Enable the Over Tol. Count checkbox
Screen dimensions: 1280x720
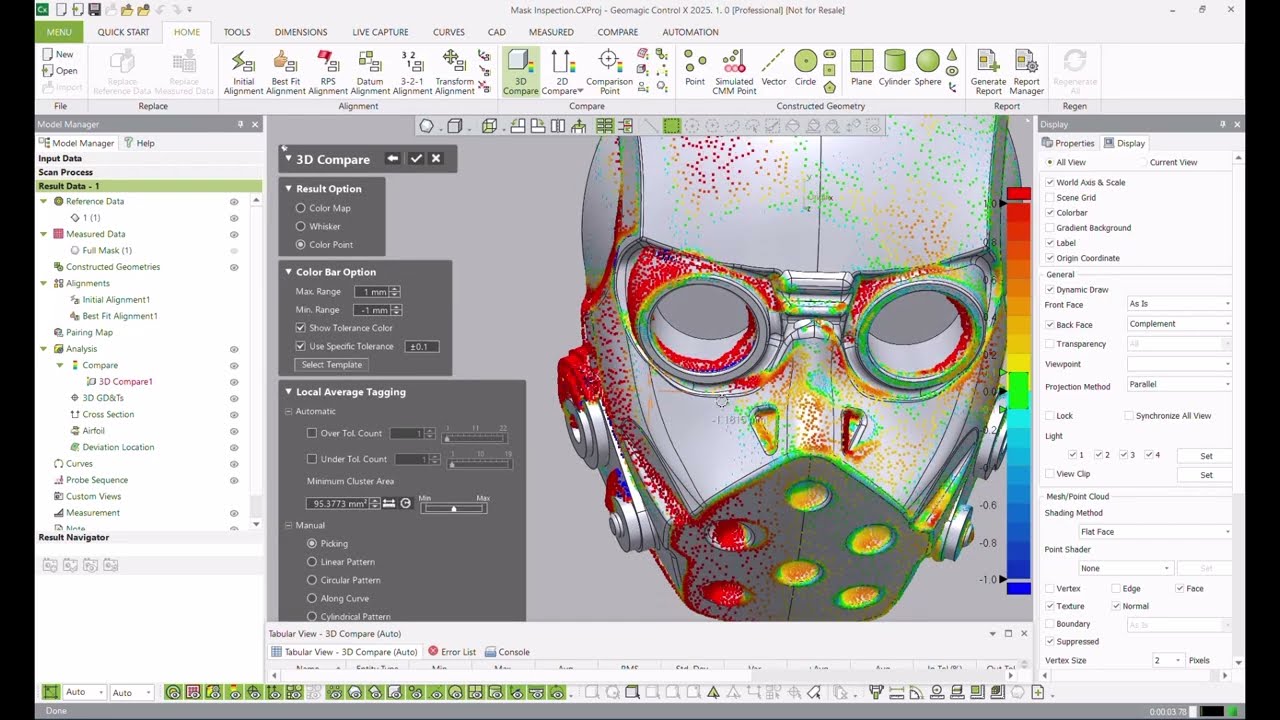(x=312, y=433)
